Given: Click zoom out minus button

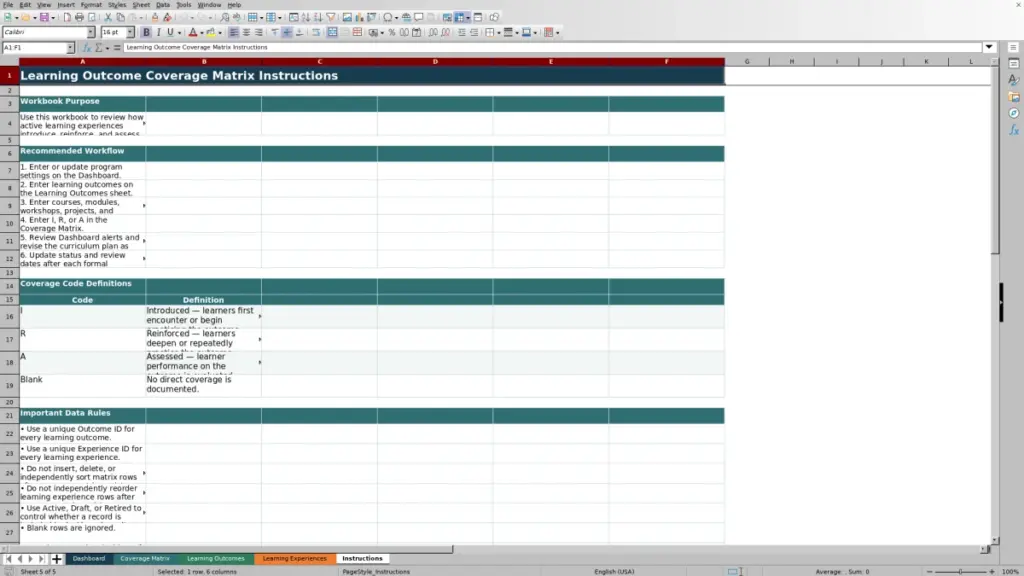Looking at the screenshot, I should (x=929, y=572).
